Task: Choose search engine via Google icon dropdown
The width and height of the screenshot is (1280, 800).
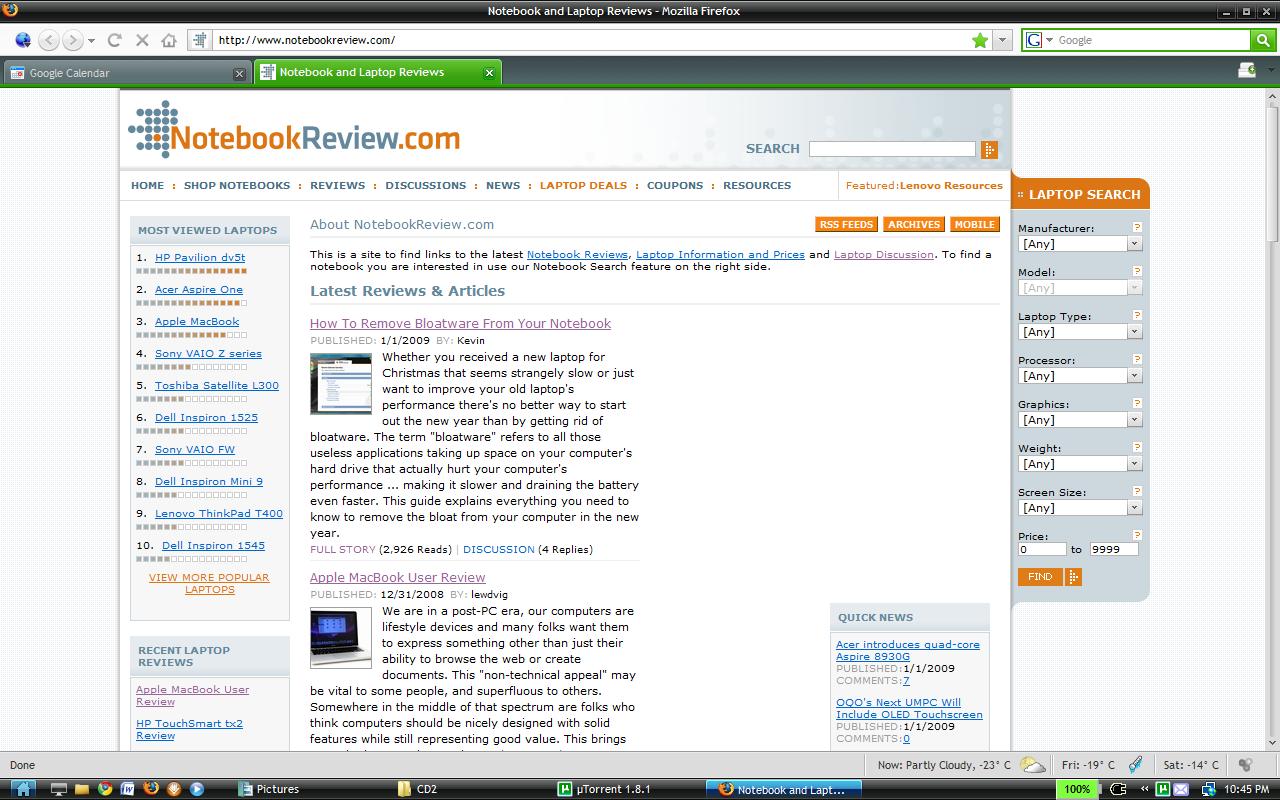Action: [x=1040, y=40]
